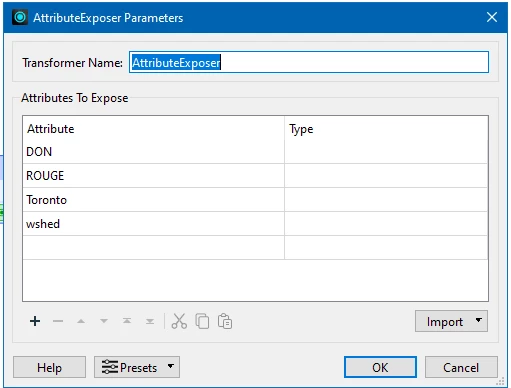This screenshot has width=511, height=388.
Task: Click the move row down arrow
Action: (x=104, y=321)
